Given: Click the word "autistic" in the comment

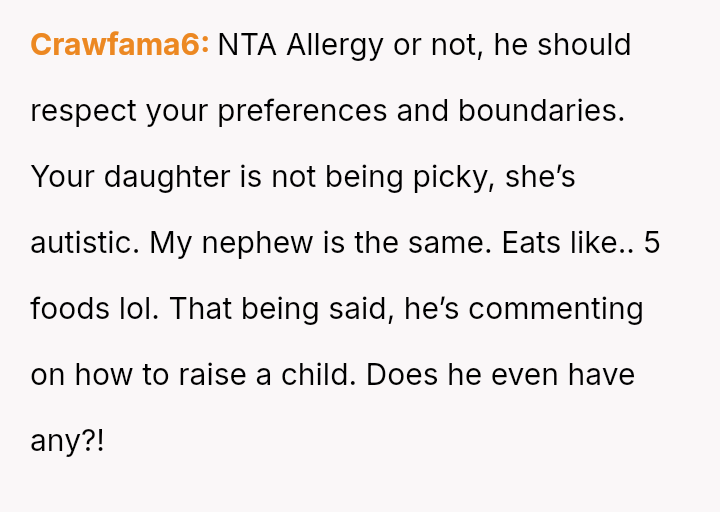Looking at the screenshot, I should click(84, 243).
